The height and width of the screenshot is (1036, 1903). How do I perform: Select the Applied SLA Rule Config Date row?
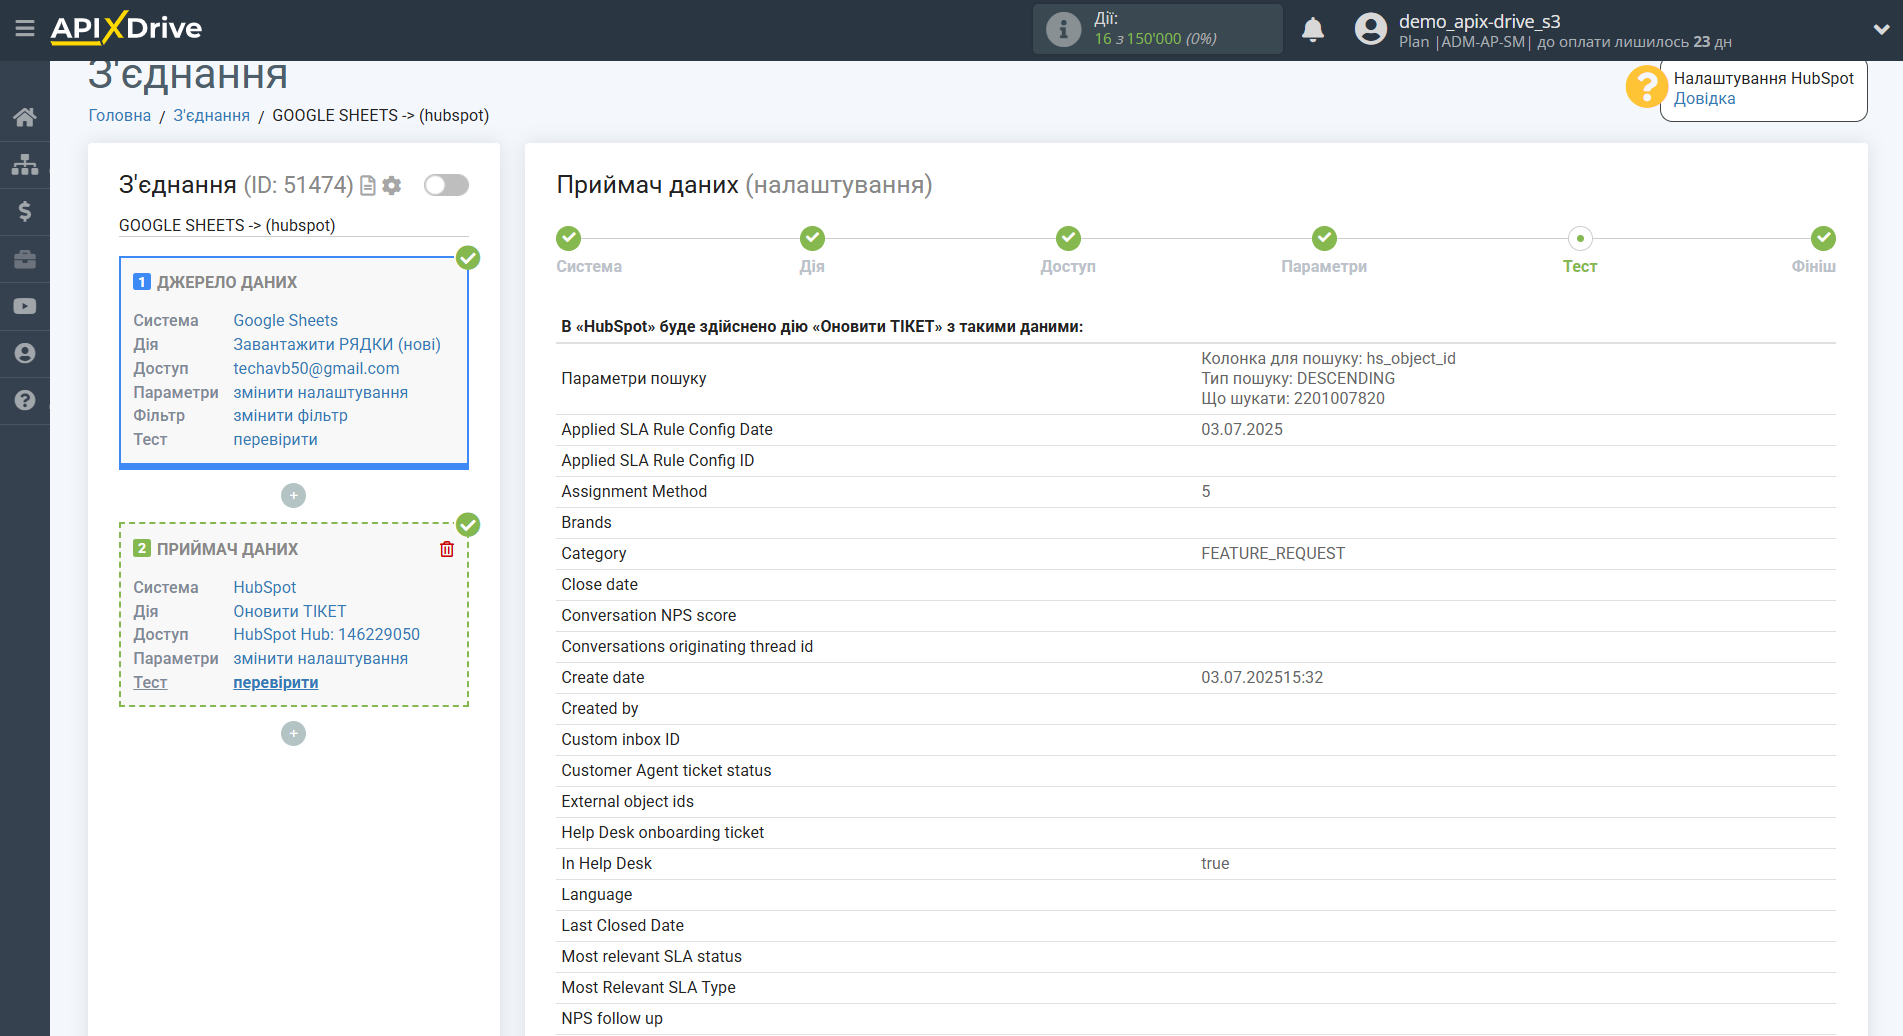point(1196,429)
